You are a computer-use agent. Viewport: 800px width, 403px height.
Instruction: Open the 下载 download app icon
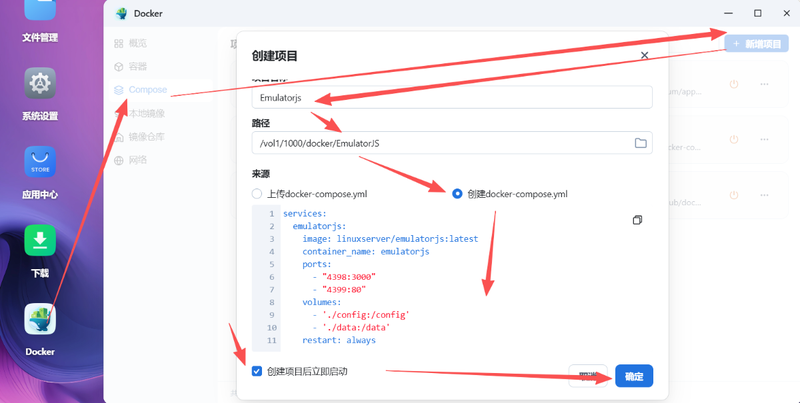40,241
